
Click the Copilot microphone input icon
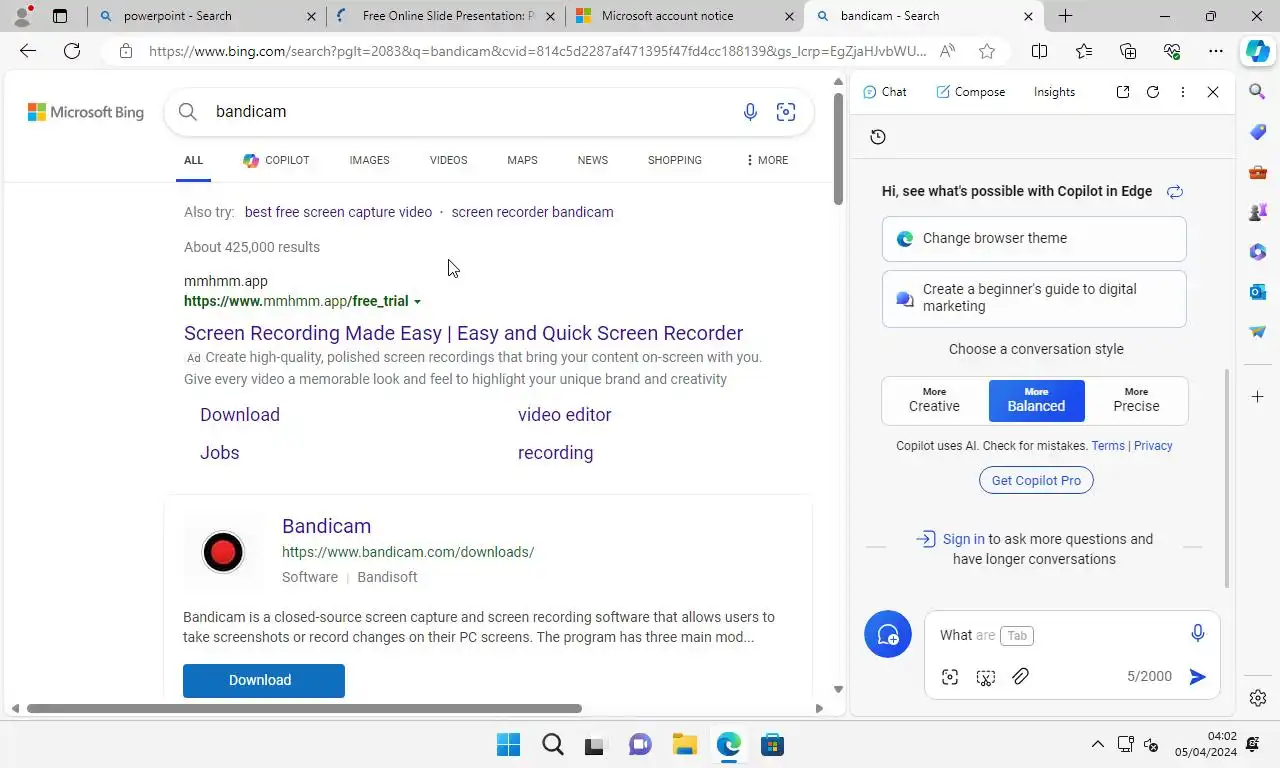point(1198,633)
